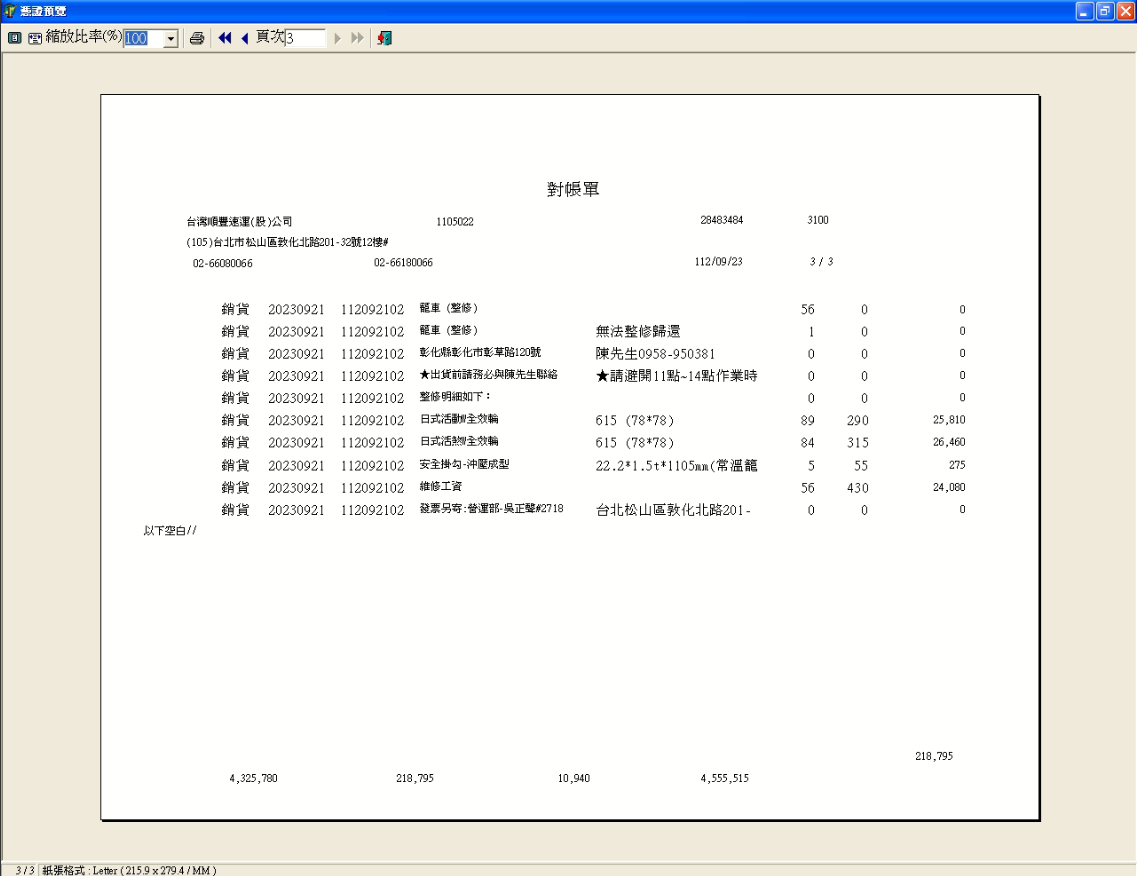Click the zoom ratio field showing 100
This screenshot has height=876, width=1137.
coord(141,38)
